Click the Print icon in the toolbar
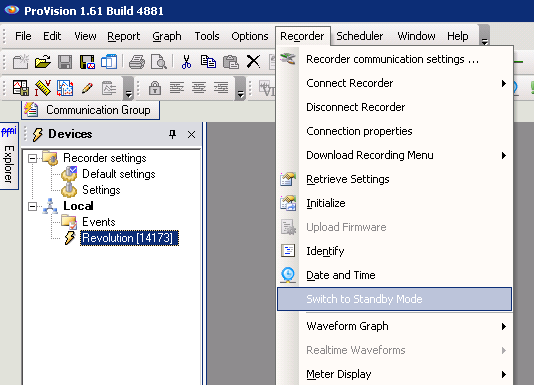Image resolution: width=534 pixels, height=385 pixels. point(137,62)
